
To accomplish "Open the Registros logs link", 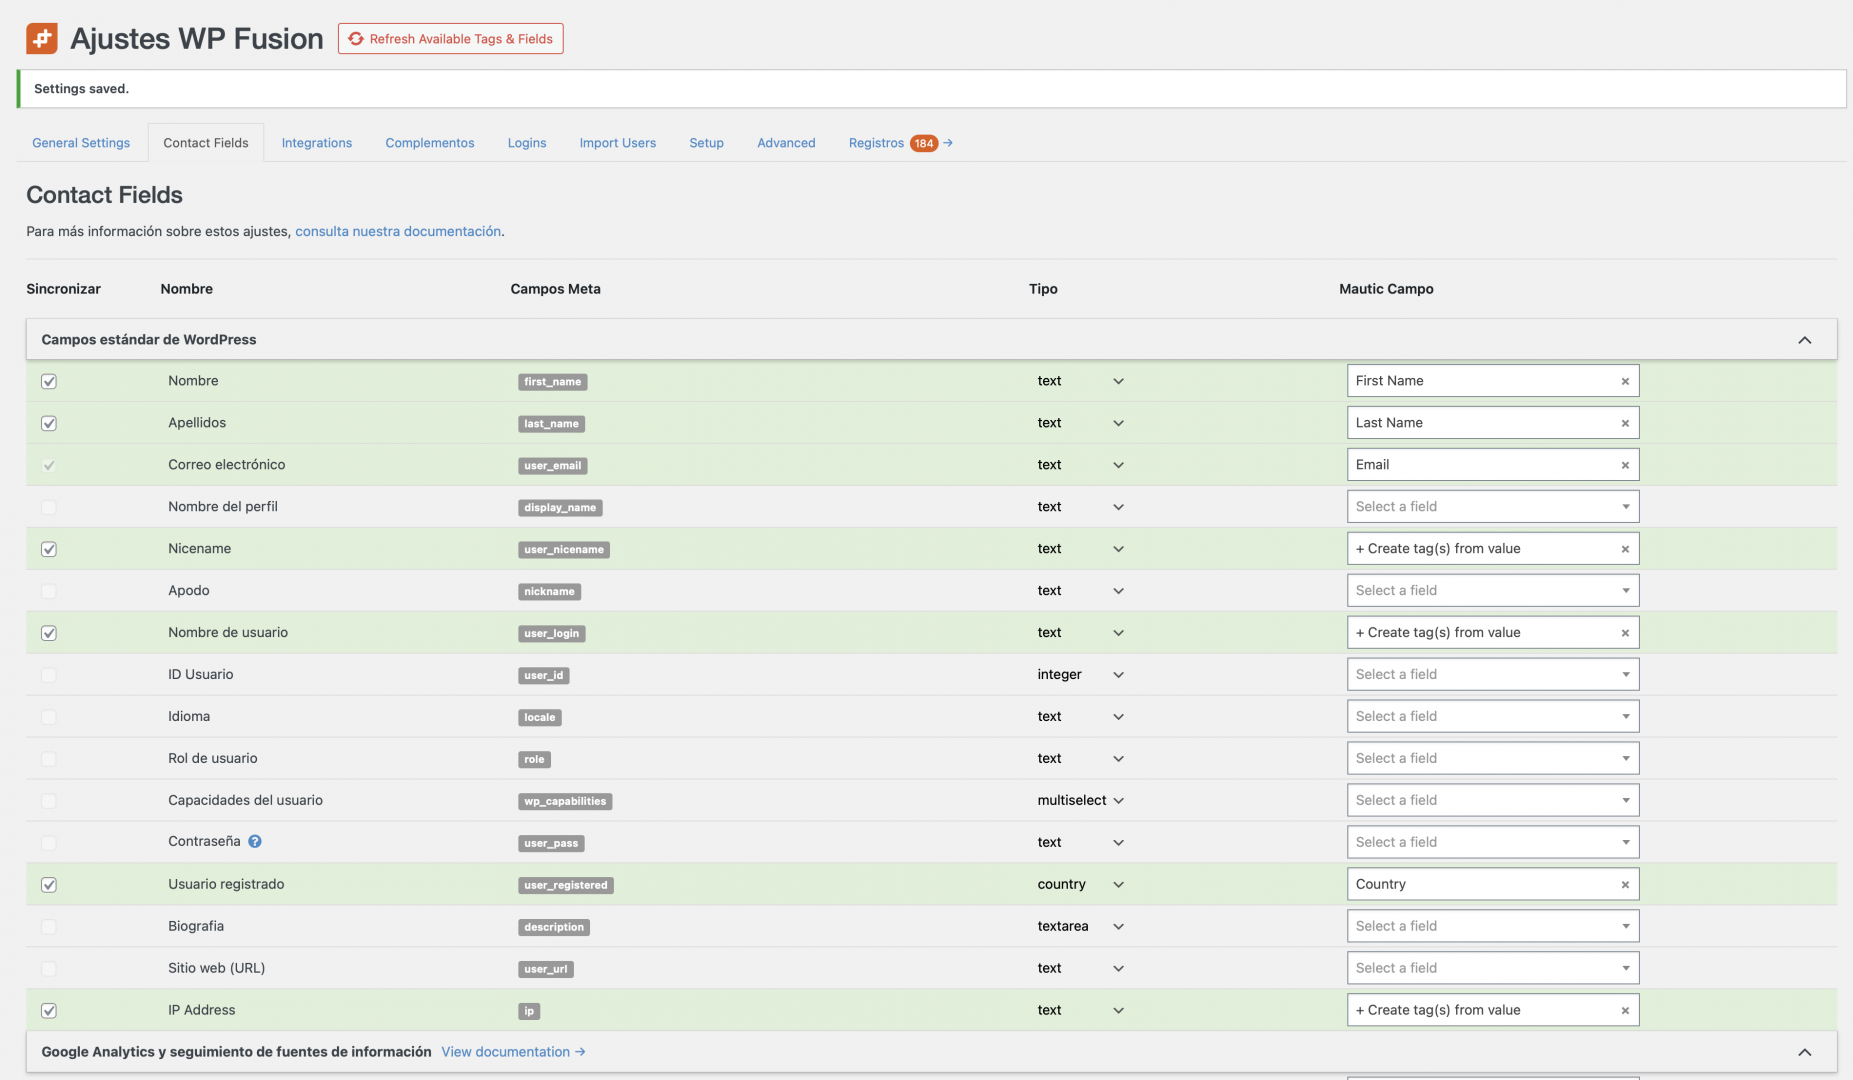I will [x=900, y=143].
